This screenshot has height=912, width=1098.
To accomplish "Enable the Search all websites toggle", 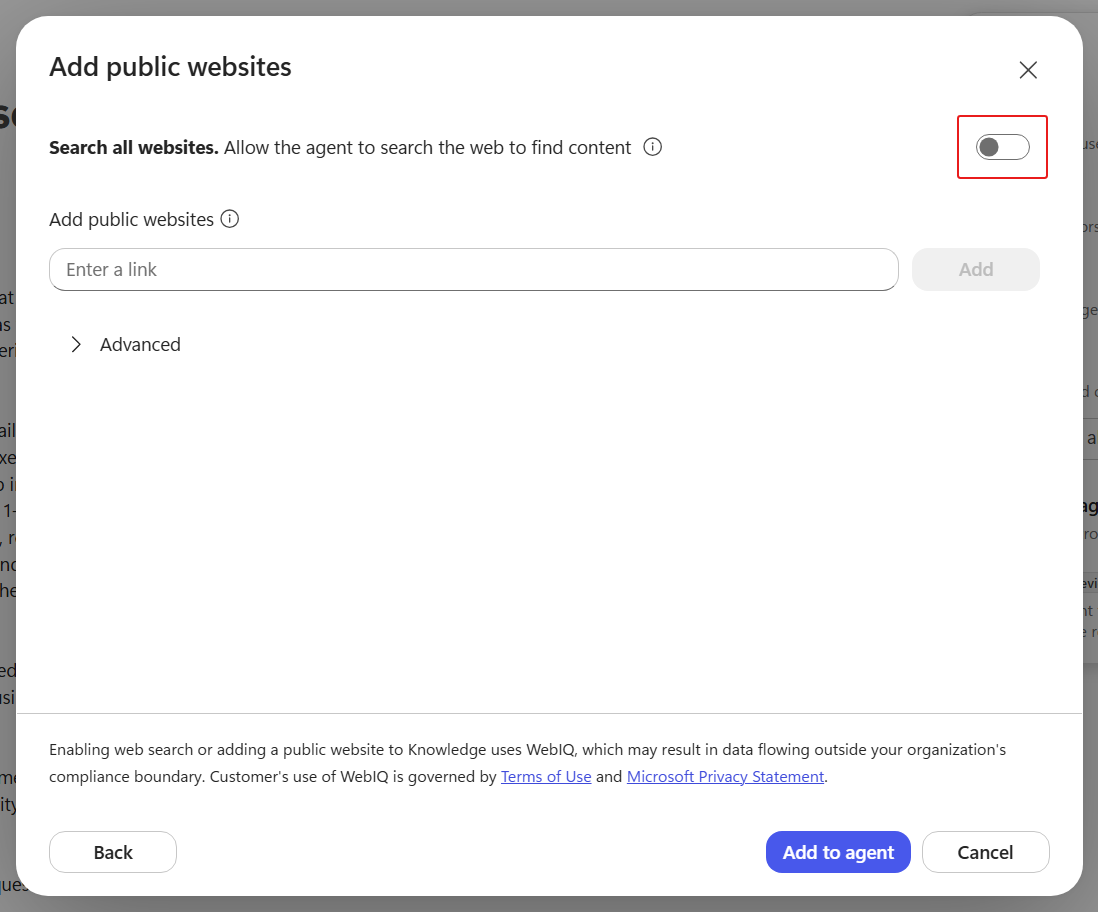I will coord(1002,147).
